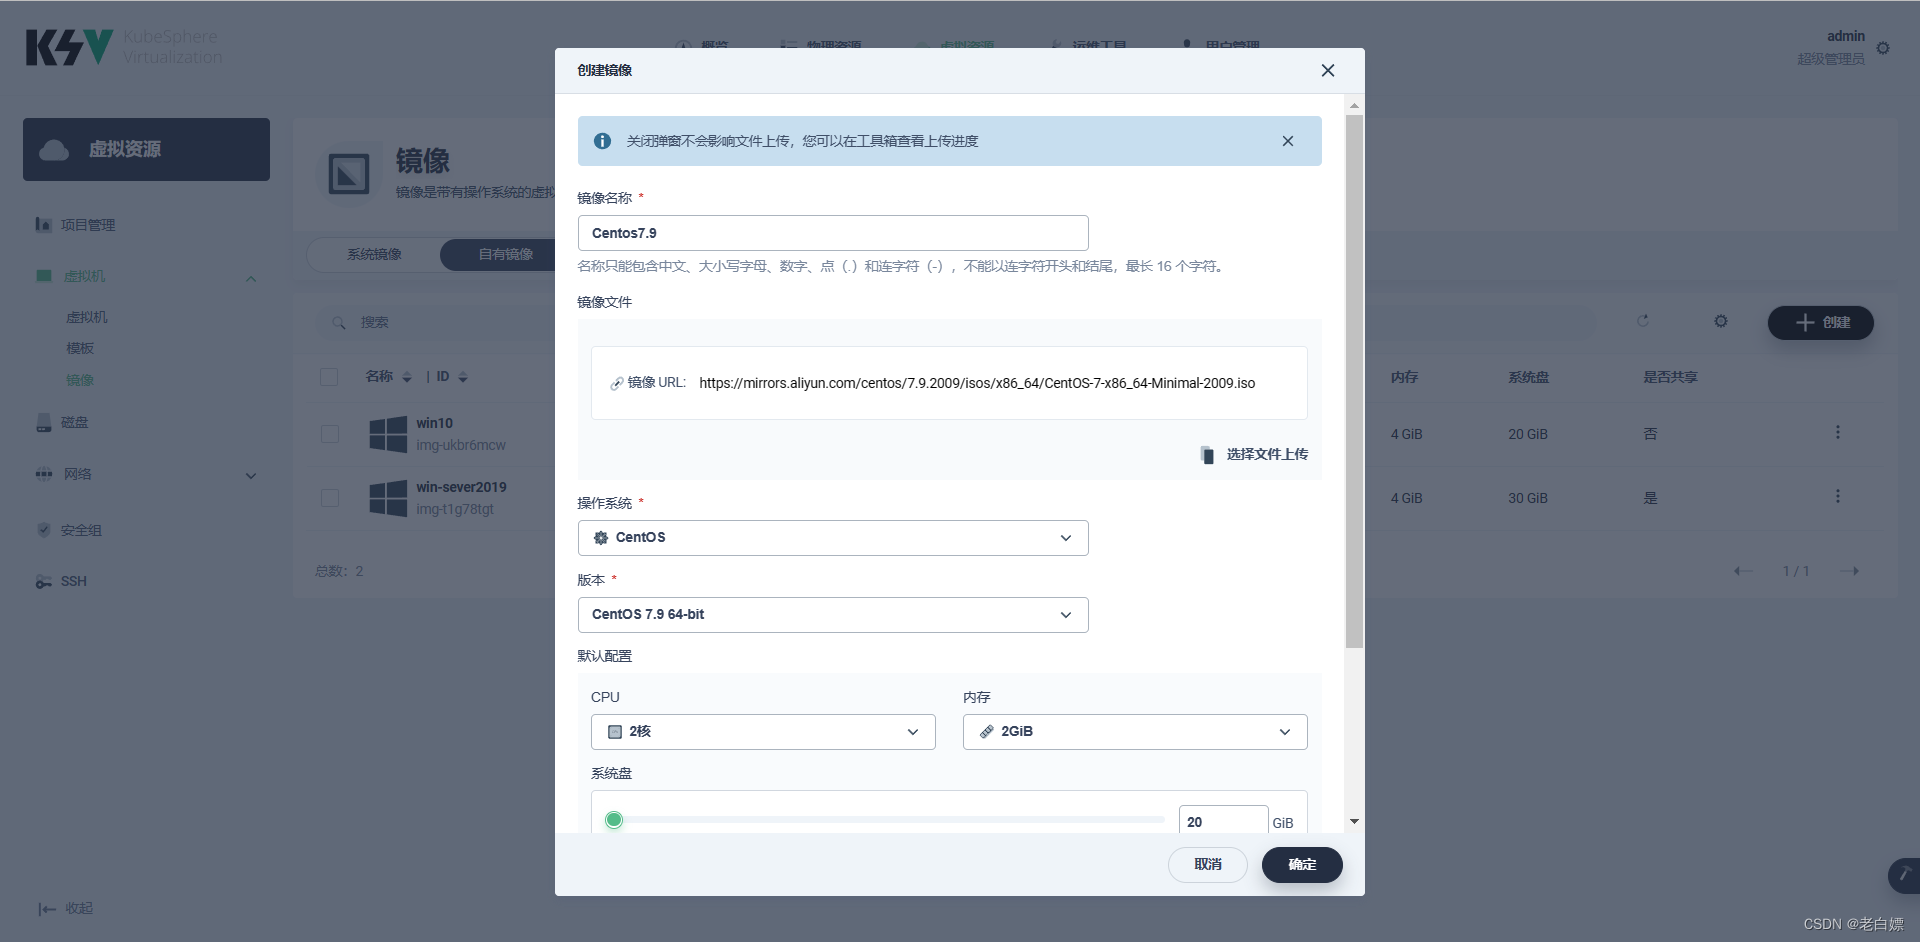Click the scrollbar down arrow in dialog
This screenshot has width=1920, height=942.
click(x=1354, y=821)
